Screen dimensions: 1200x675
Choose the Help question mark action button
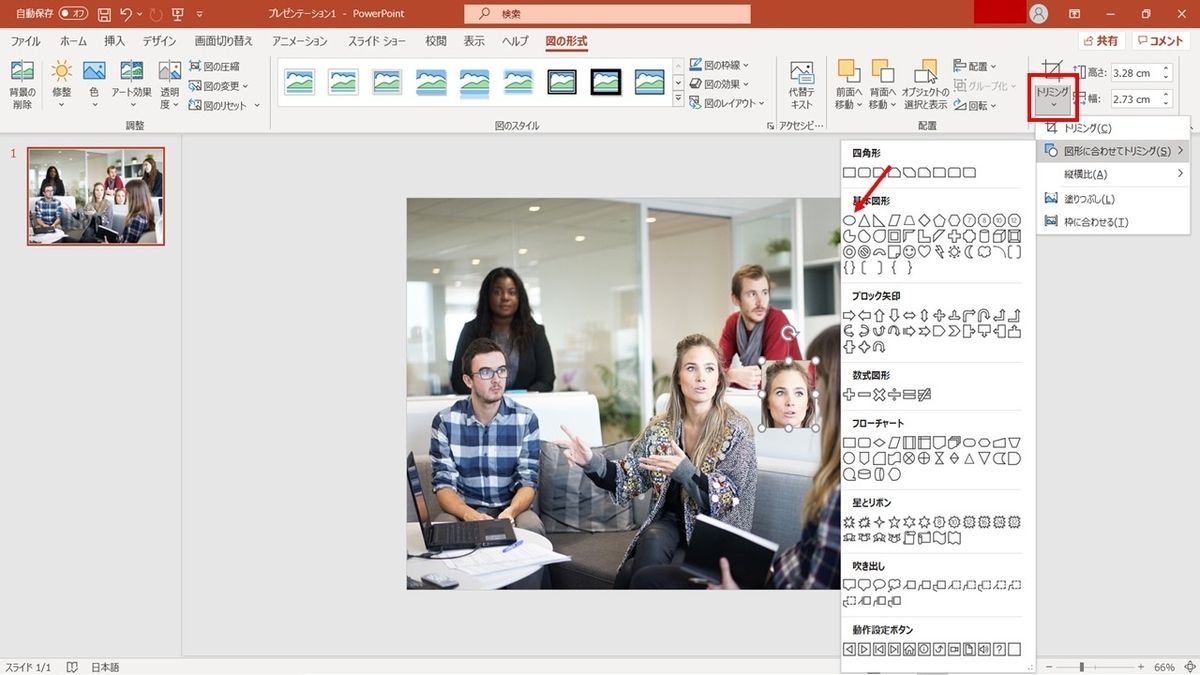(x=1000, y=649)
